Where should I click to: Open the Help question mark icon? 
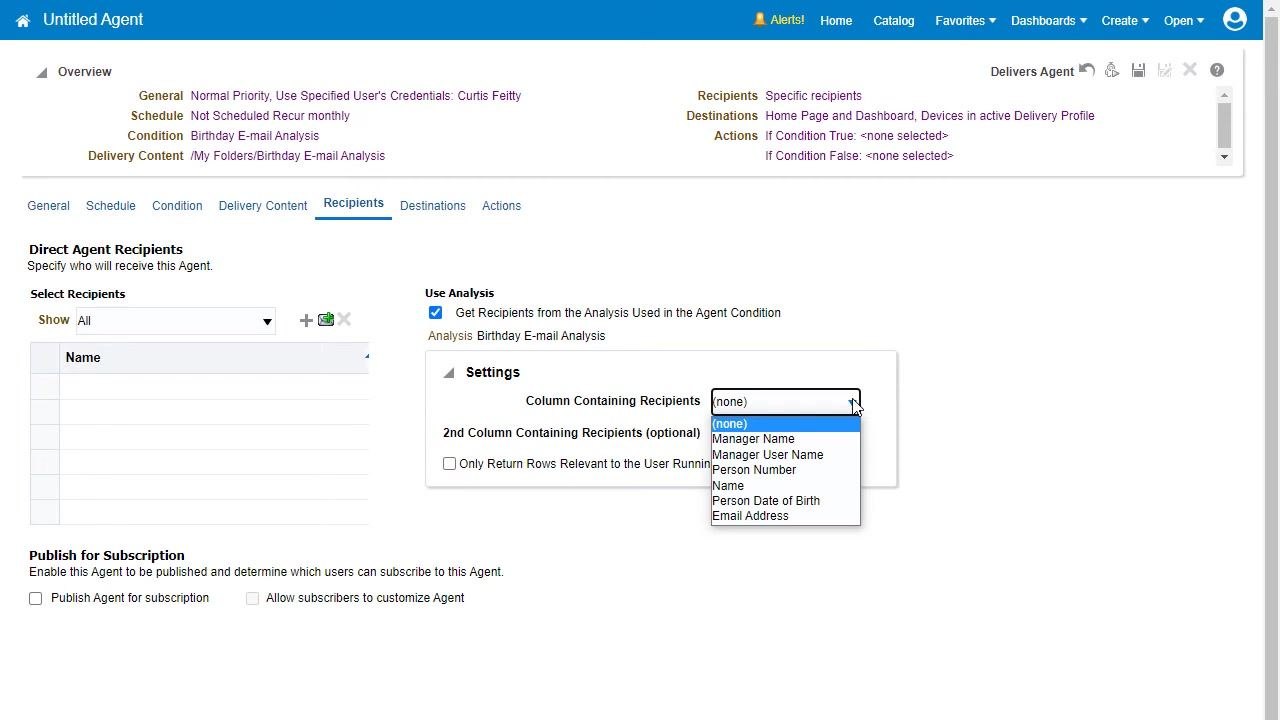pos(1217,70)
